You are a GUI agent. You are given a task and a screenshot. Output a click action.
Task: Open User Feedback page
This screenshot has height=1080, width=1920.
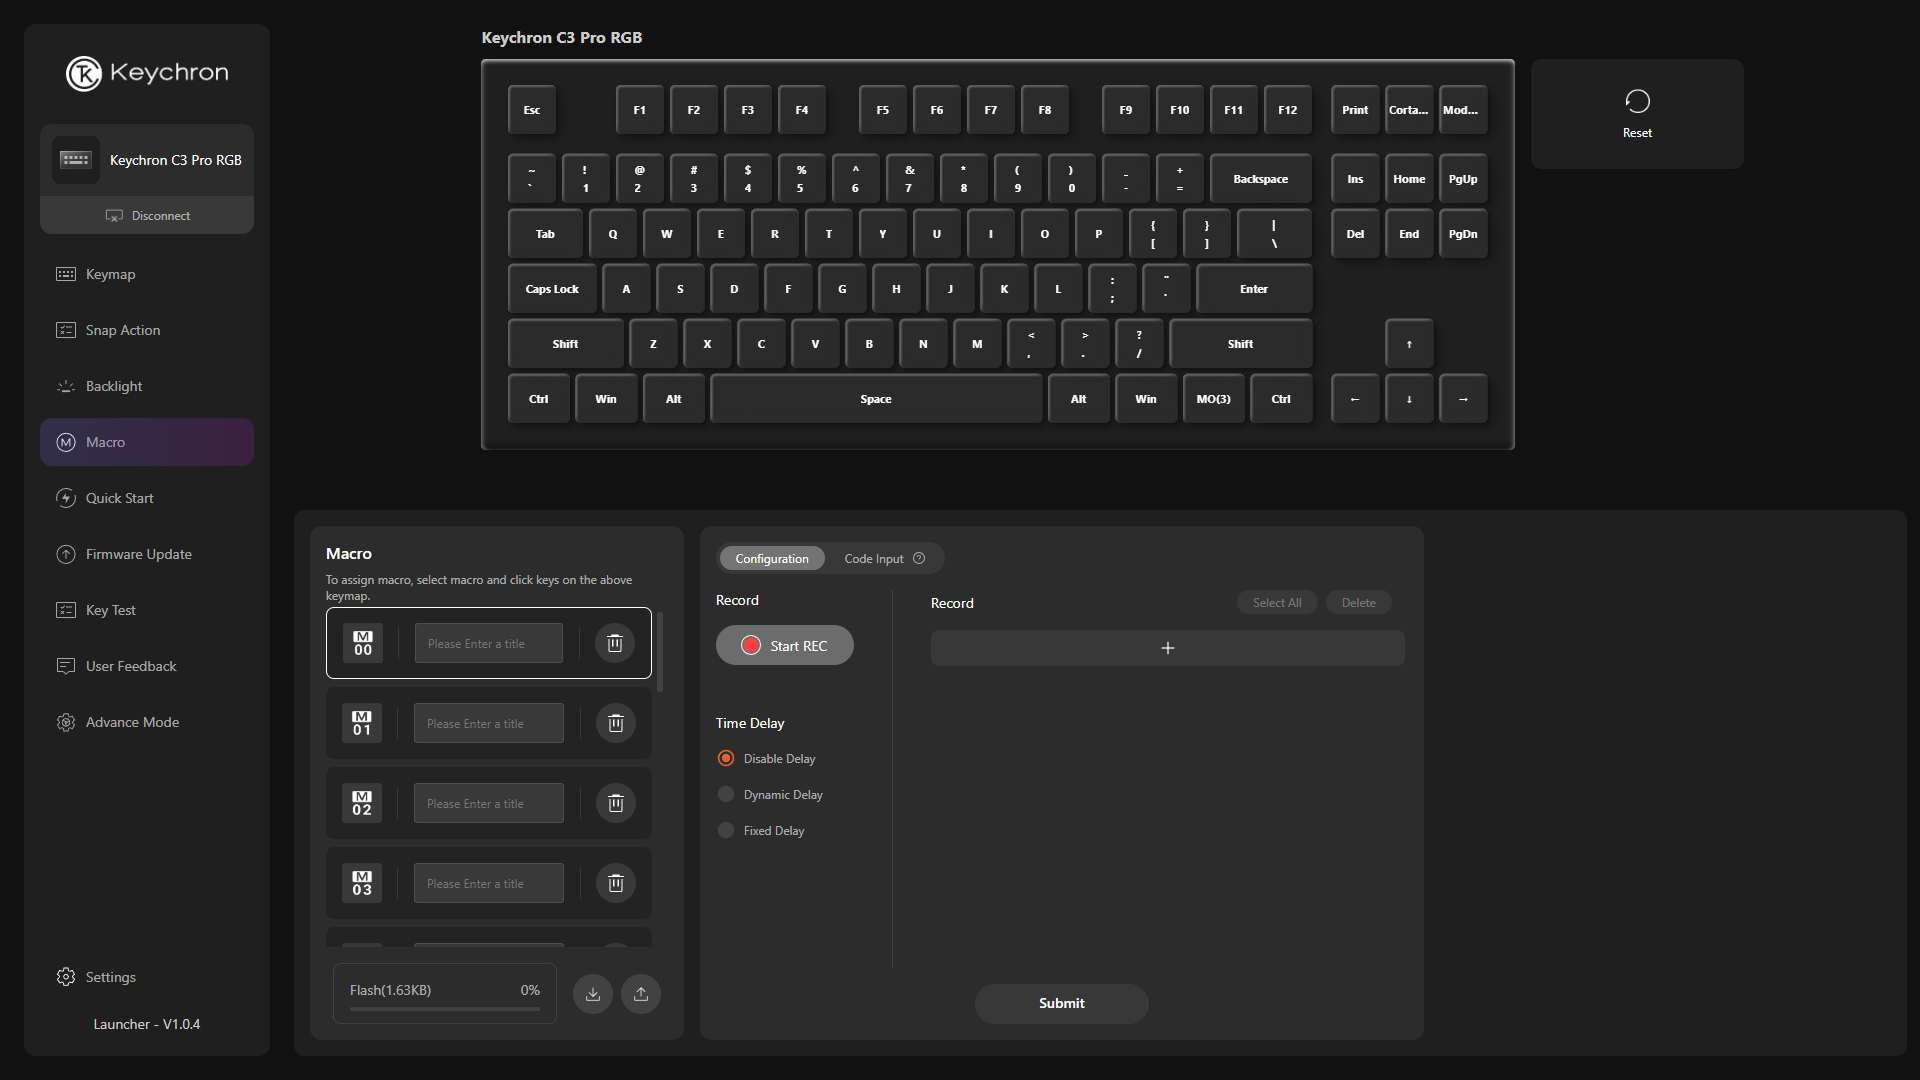147,666
